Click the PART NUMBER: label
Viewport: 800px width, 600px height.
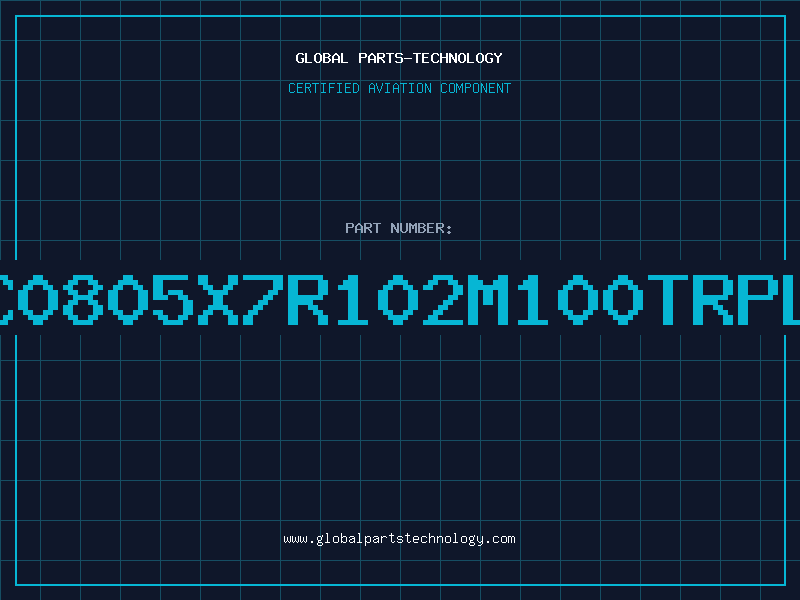399,228
